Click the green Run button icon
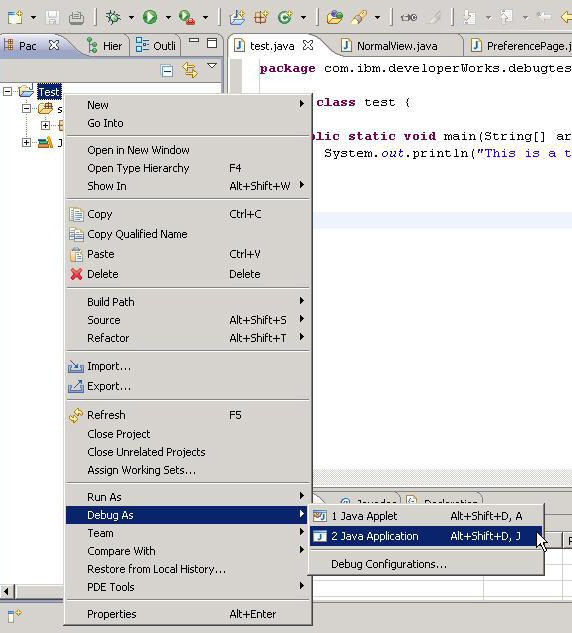 click(x=150, y=17)
